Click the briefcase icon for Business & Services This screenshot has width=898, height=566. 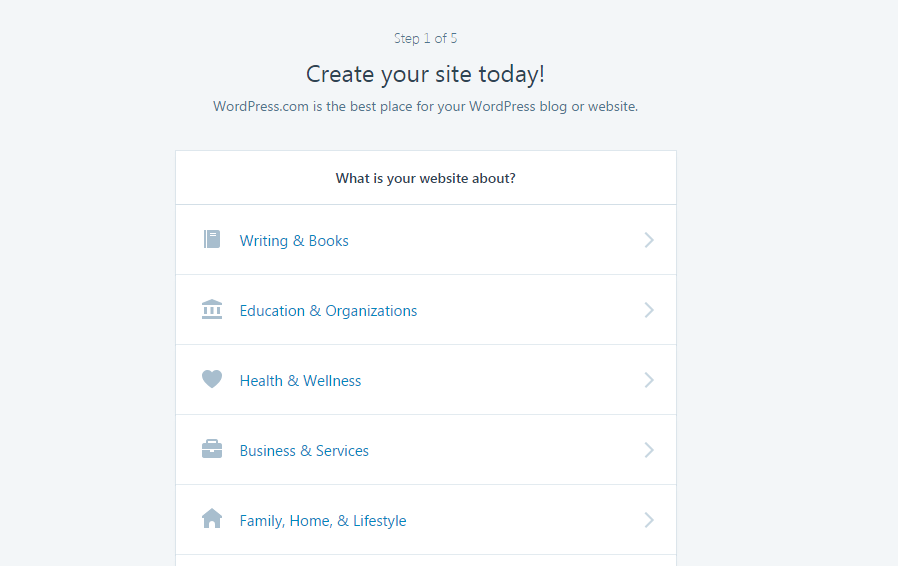click(x=211, y=450)
